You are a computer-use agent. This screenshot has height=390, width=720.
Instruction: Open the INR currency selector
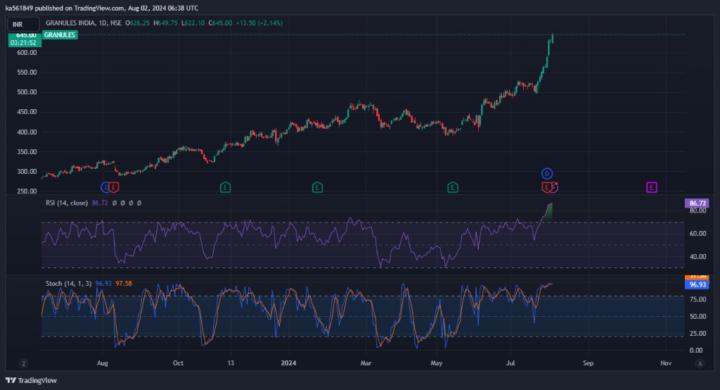pos(23,24)
